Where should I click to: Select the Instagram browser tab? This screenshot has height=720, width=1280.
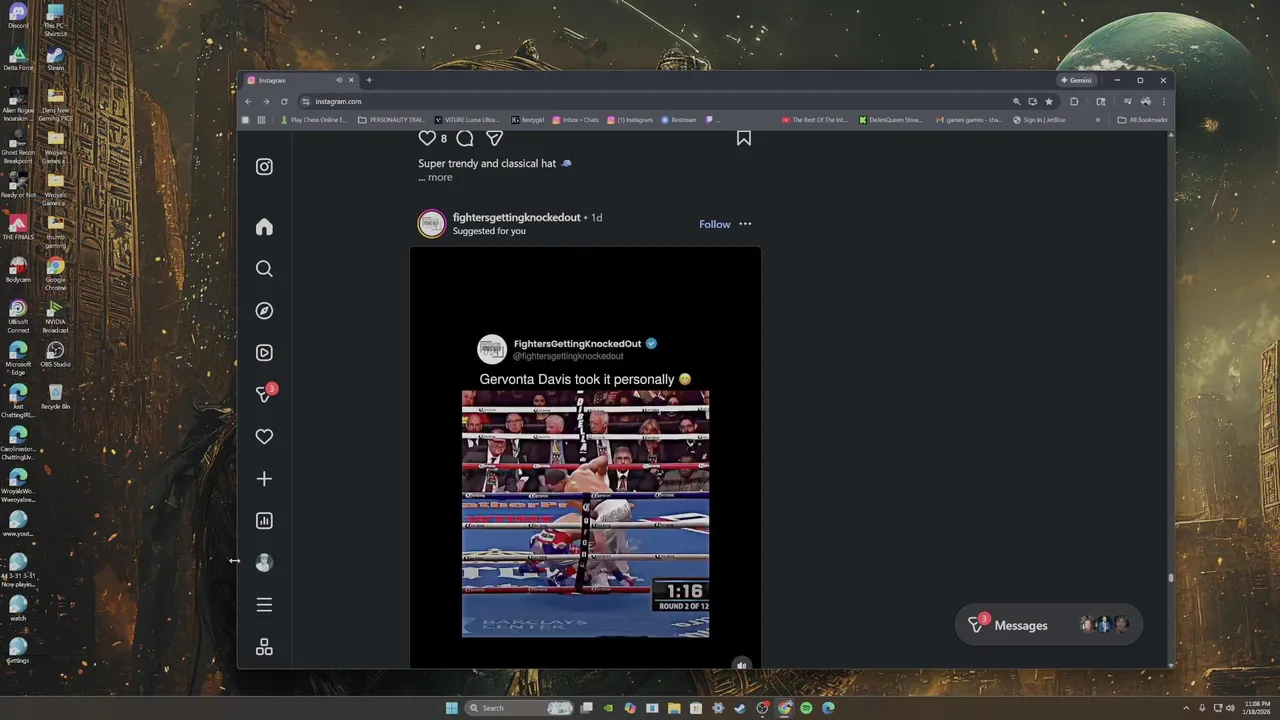(300, 80)
